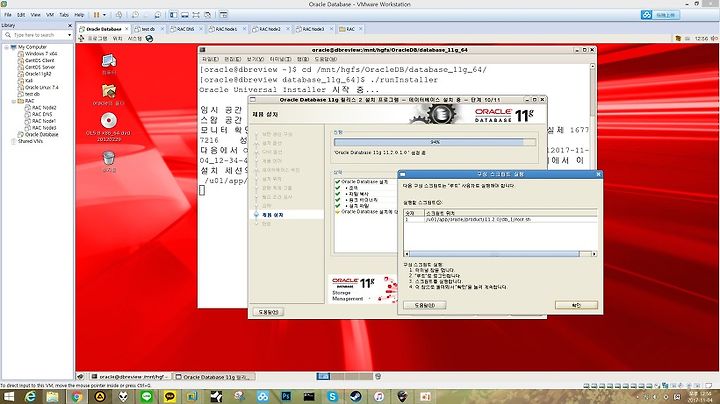Image resolution: width=720 pixels, height=404 pixels.
Task: Switch to the RAC DNS tab
Action: (x=186, y=29)
